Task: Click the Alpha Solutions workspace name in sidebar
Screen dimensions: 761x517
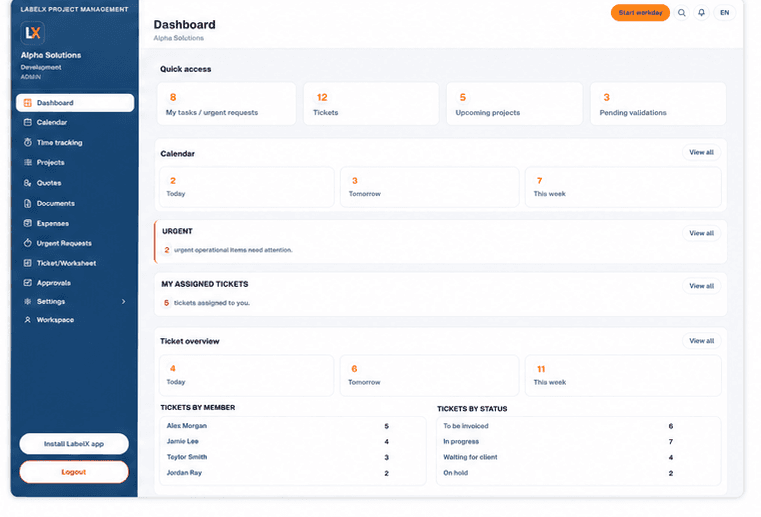Action: pos(51,55)
